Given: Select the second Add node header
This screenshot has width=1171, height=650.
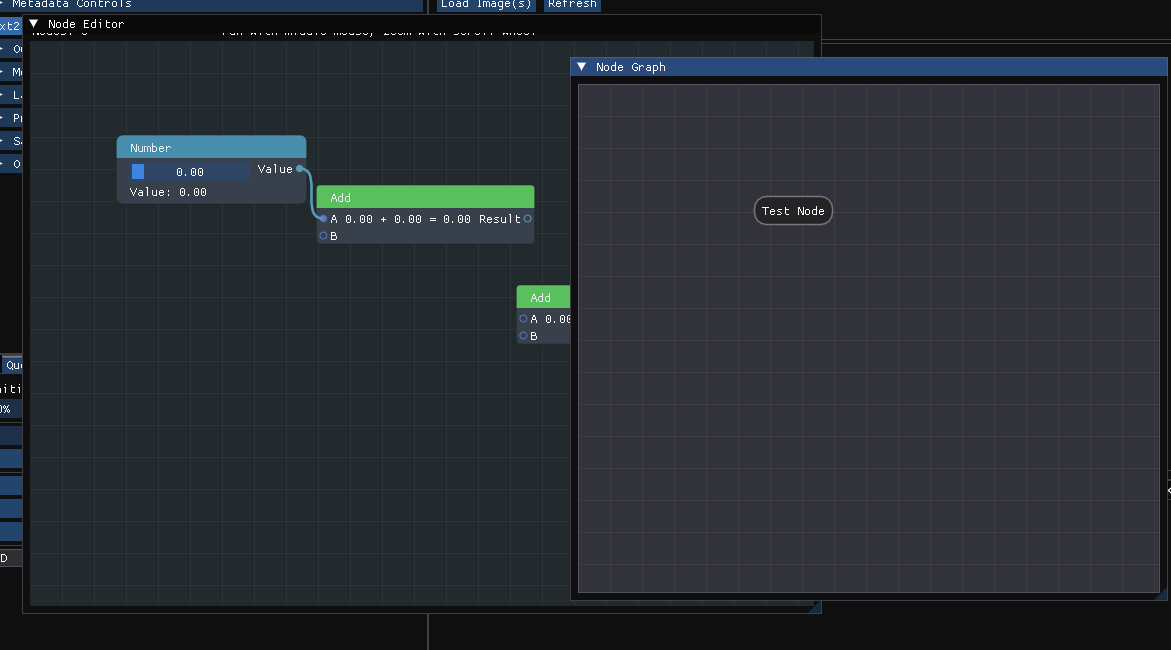Looking at the screenshot, I should 544,297.
